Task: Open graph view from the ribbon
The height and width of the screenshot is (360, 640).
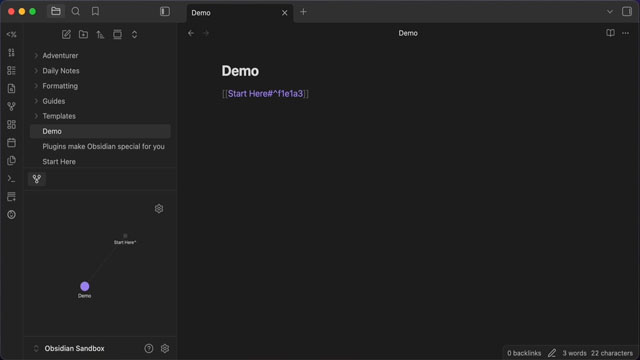Action: 11,107
